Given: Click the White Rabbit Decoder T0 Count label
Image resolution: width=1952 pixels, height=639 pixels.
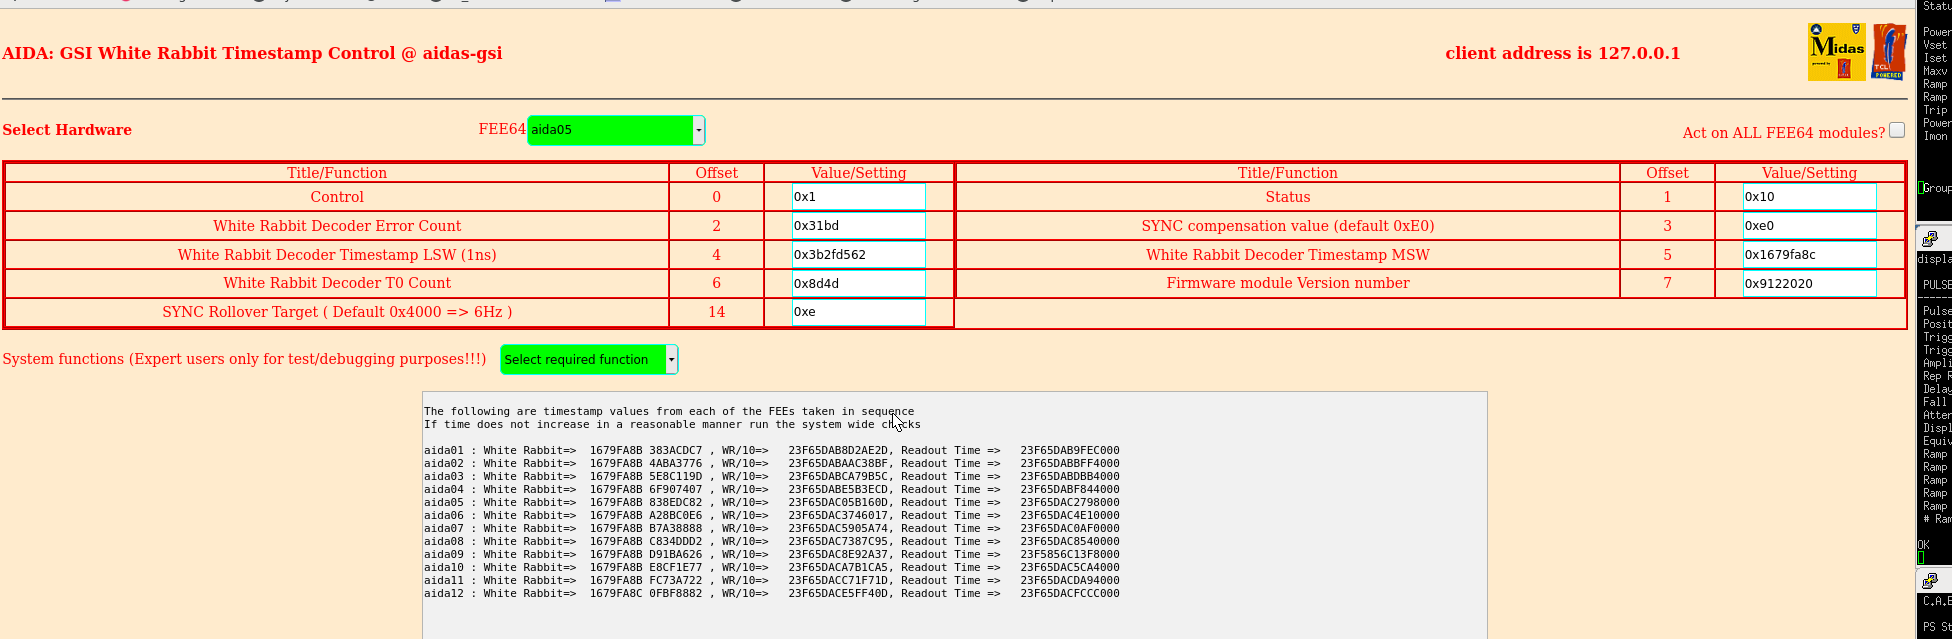Looking at the screenshot, I should pyautogui.click(x=337, y=283).
